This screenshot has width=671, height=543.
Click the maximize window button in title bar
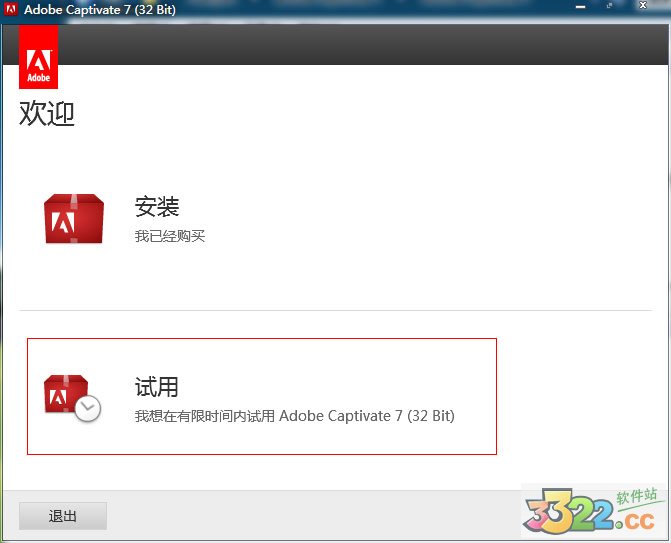tap(609, 6)
